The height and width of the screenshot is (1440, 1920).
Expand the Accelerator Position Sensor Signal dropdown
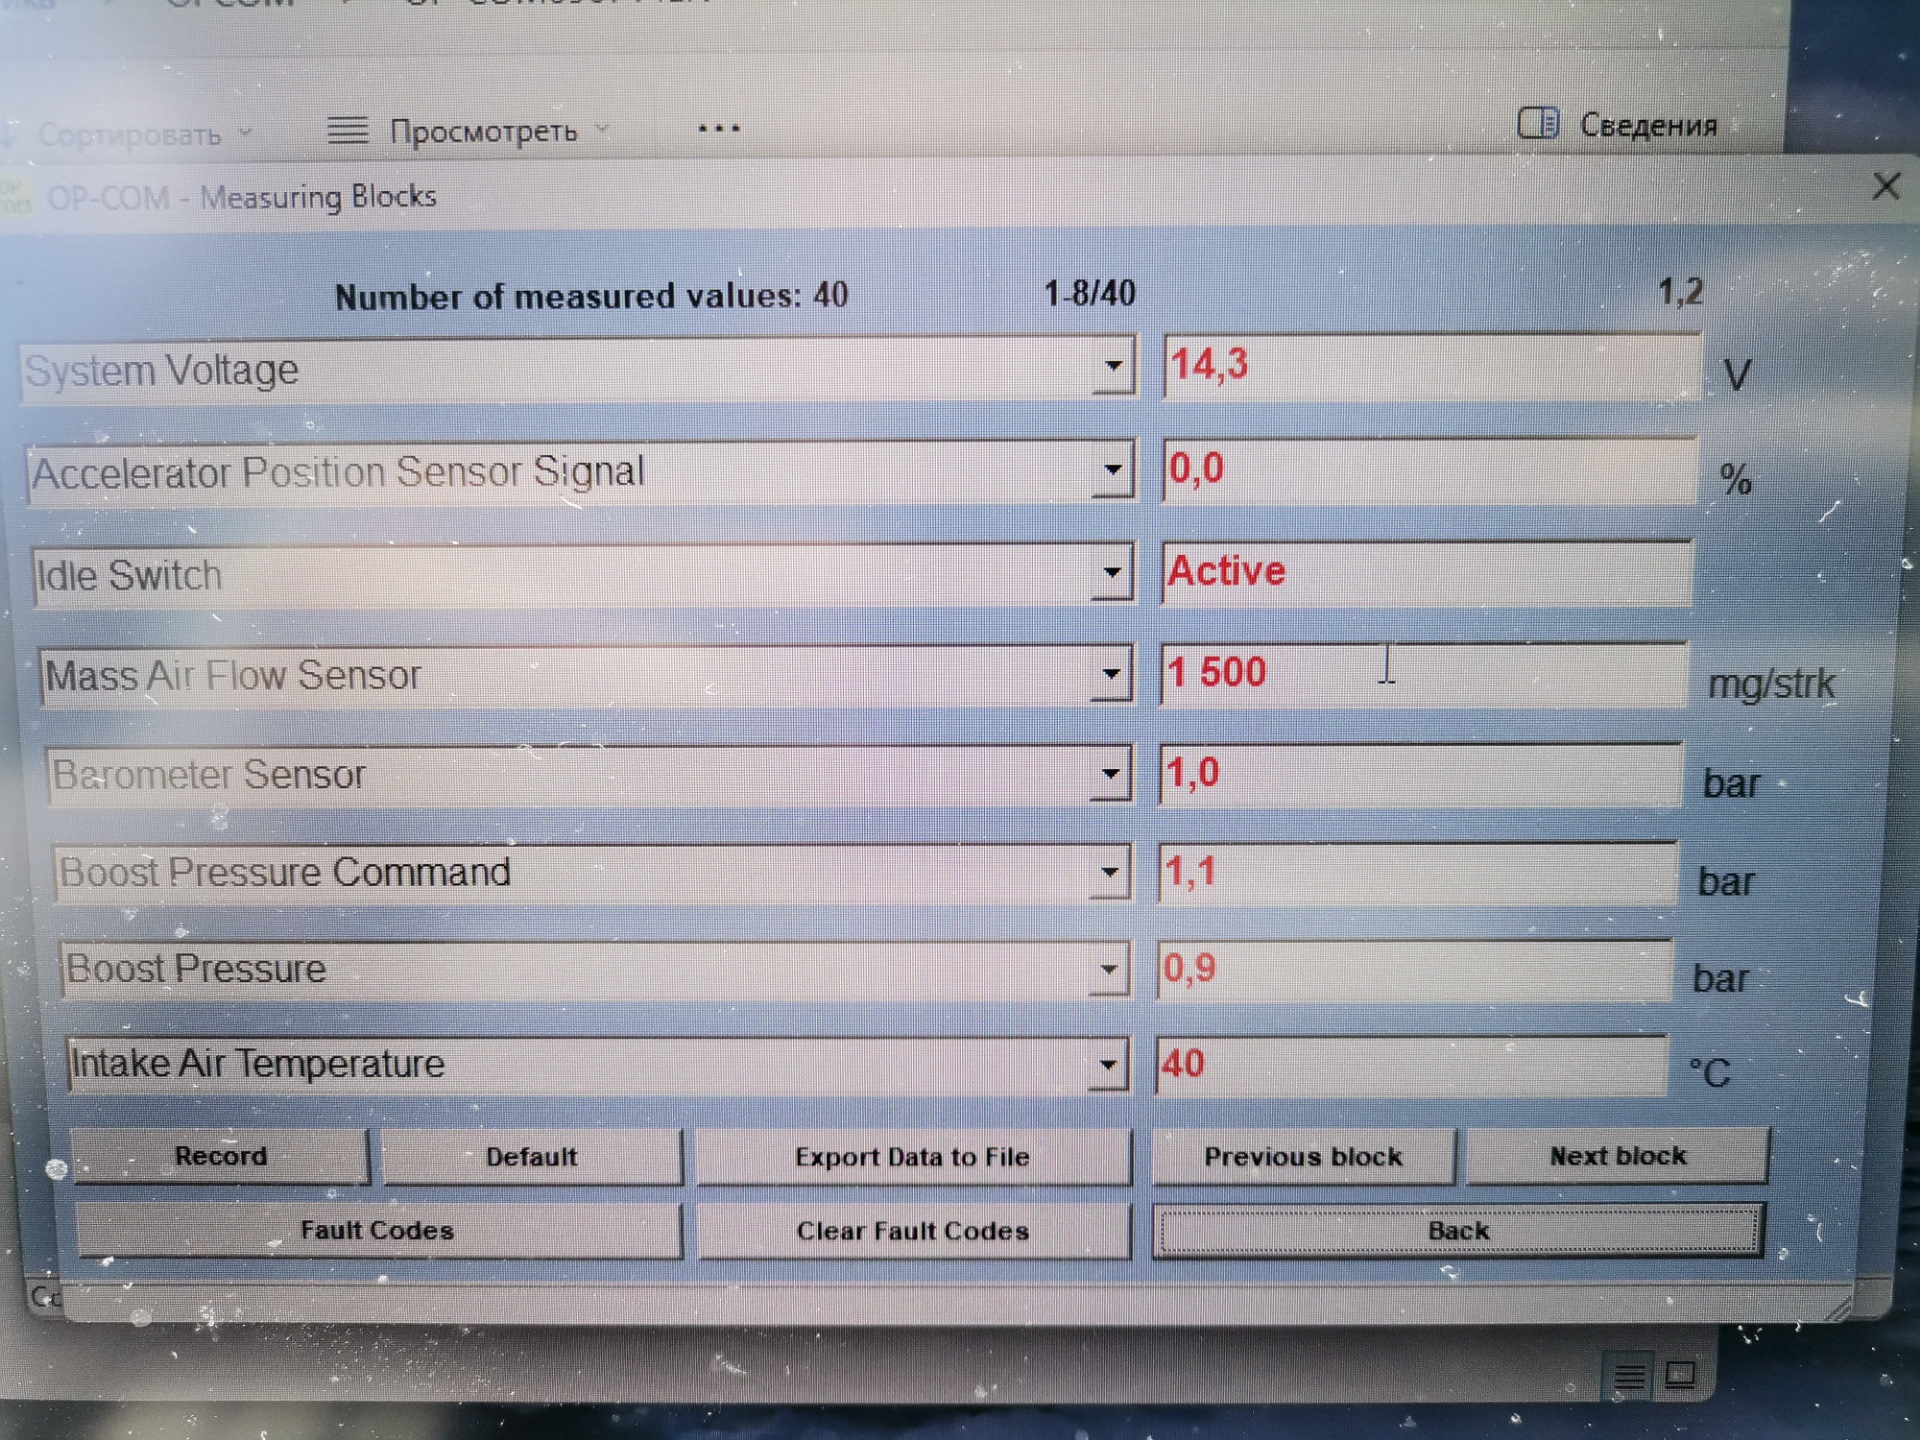(x=1112, y=471)
